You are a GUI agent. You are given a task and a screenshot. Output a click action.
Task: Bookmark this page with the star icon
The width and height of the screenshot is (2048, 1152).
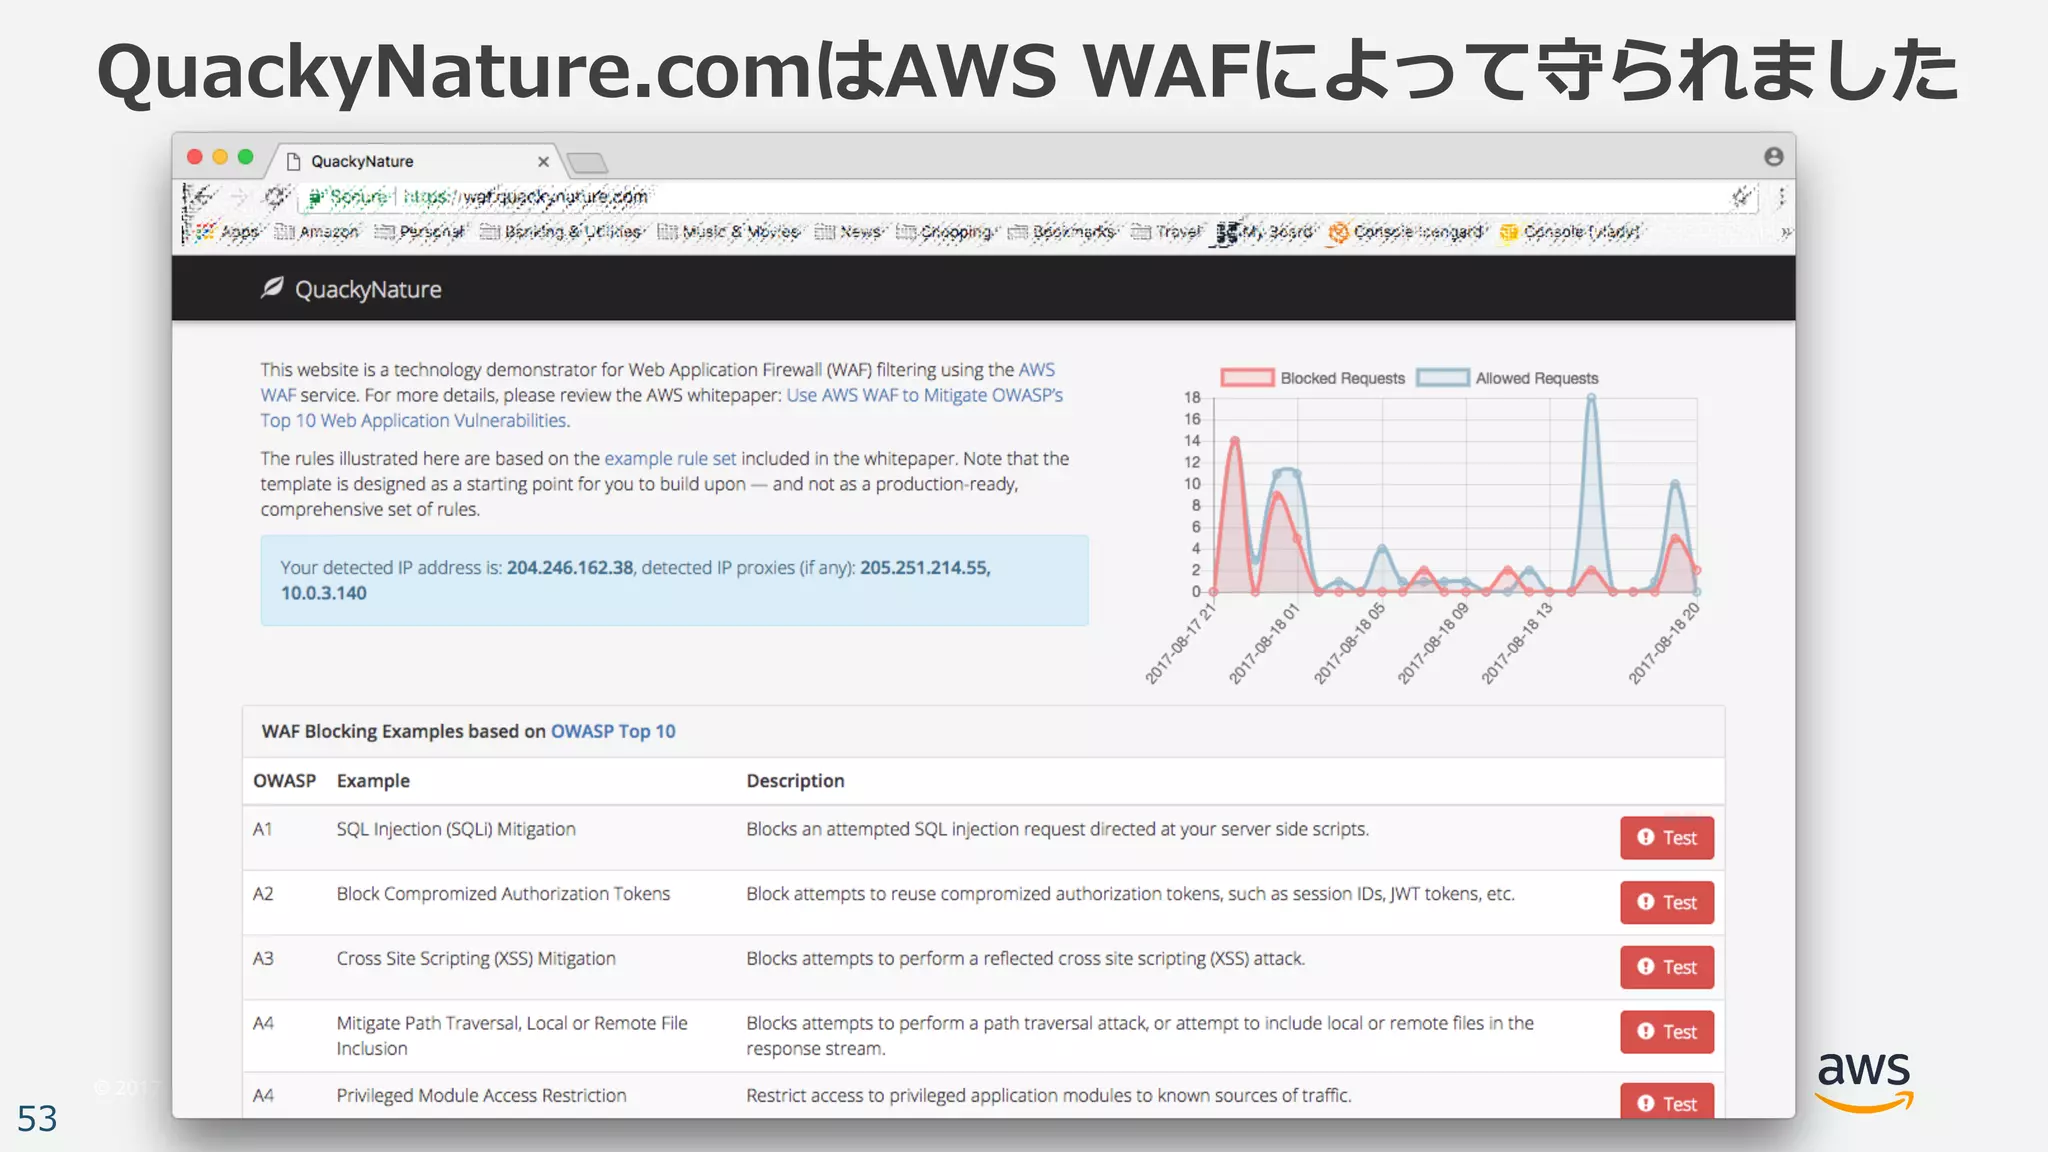click(1742, 197)
